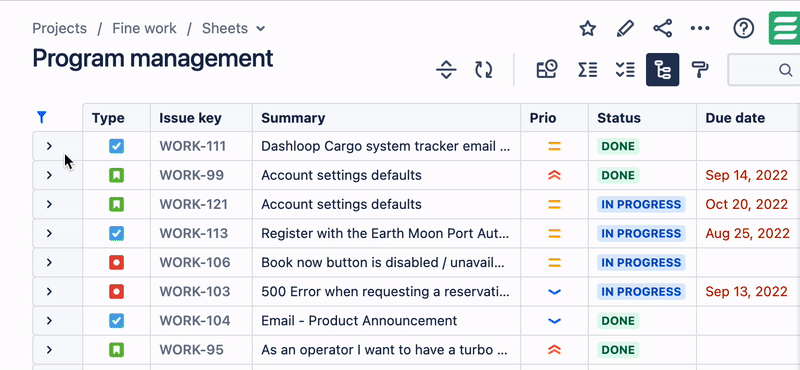Viewport: 800px width, 370px height.
Task: Open issue WORK-113 link
Action: click(193, 234)
